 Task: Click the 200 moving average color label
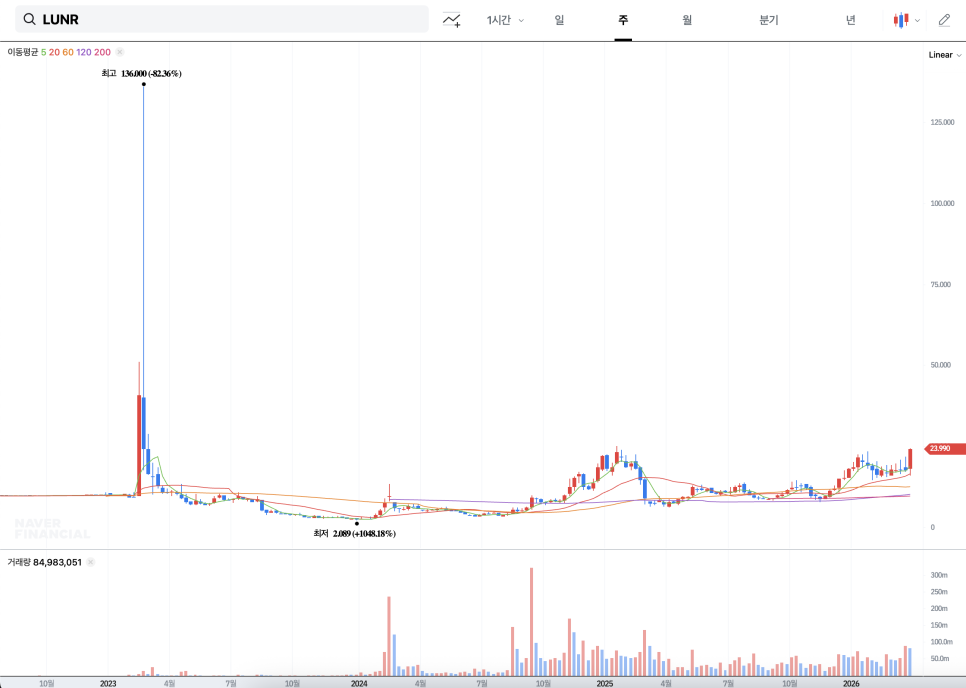tap(102, 51)
